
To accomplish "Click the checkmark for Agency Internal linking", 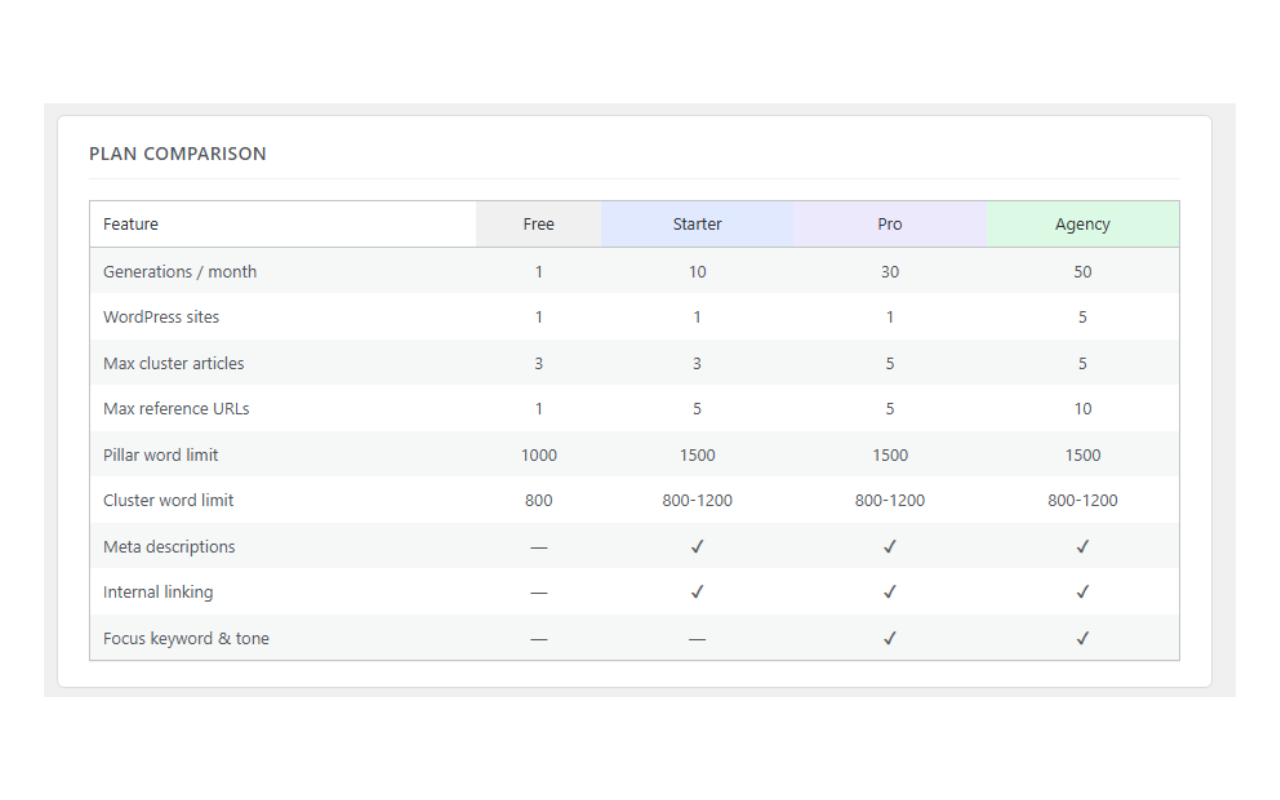I will coord(1083,592).
